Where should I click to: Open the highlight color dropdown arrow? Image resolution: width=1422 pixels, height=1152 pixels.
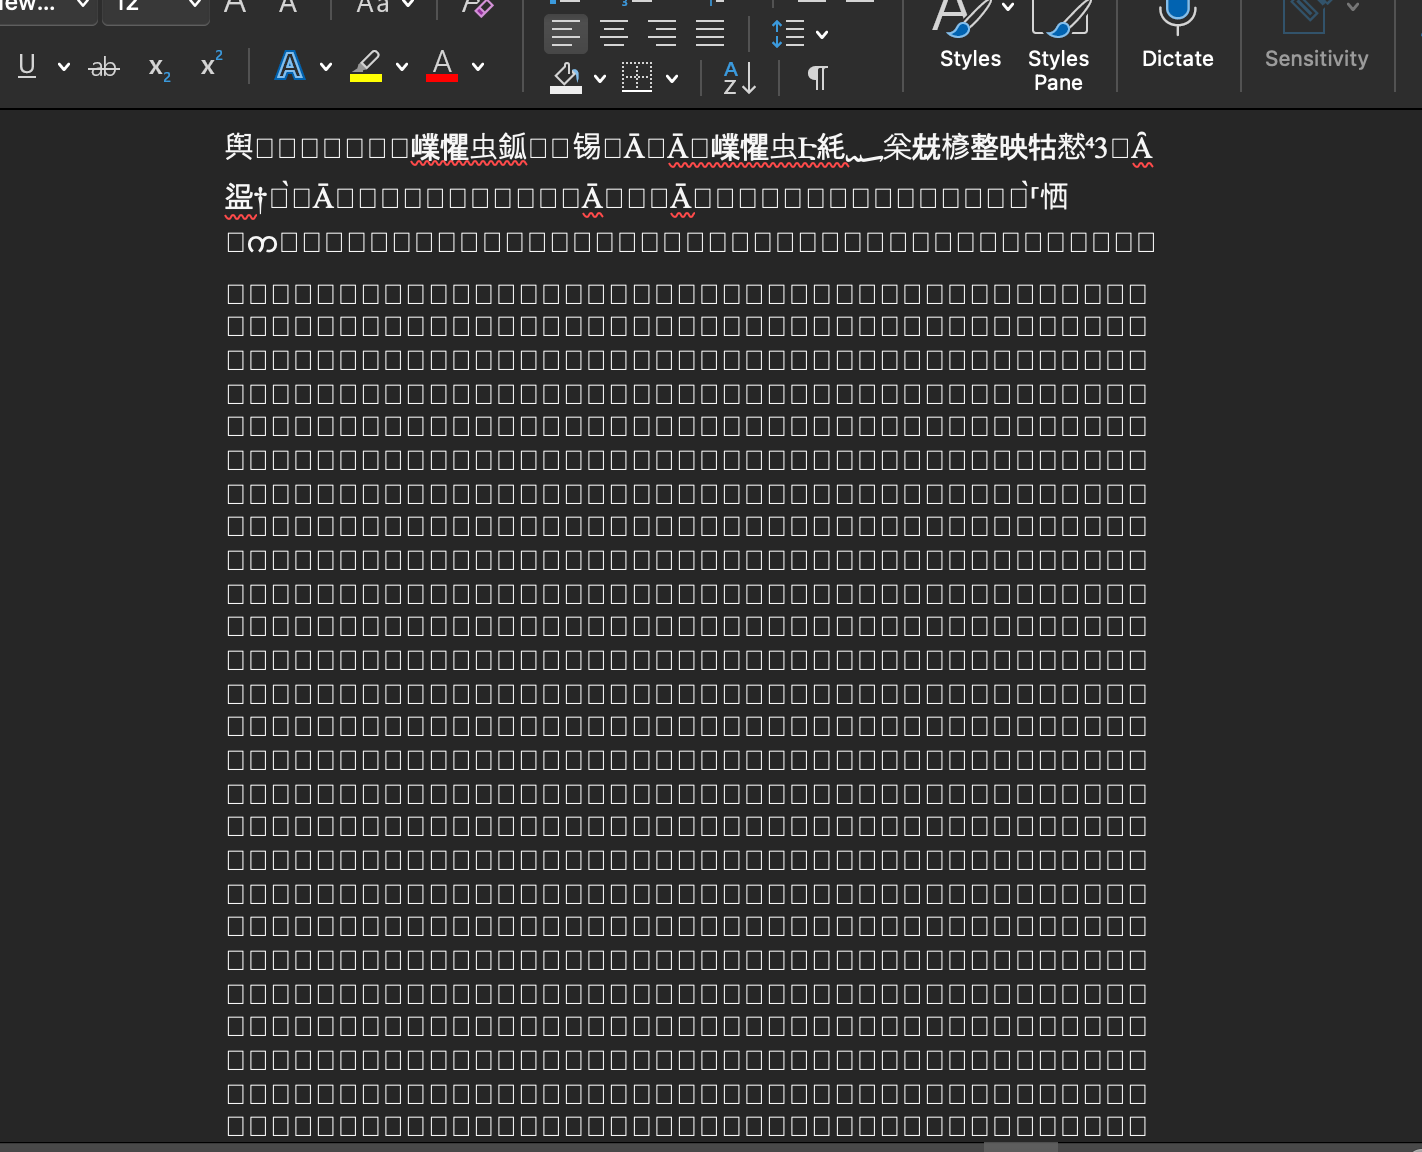click(x=402, y=67)
